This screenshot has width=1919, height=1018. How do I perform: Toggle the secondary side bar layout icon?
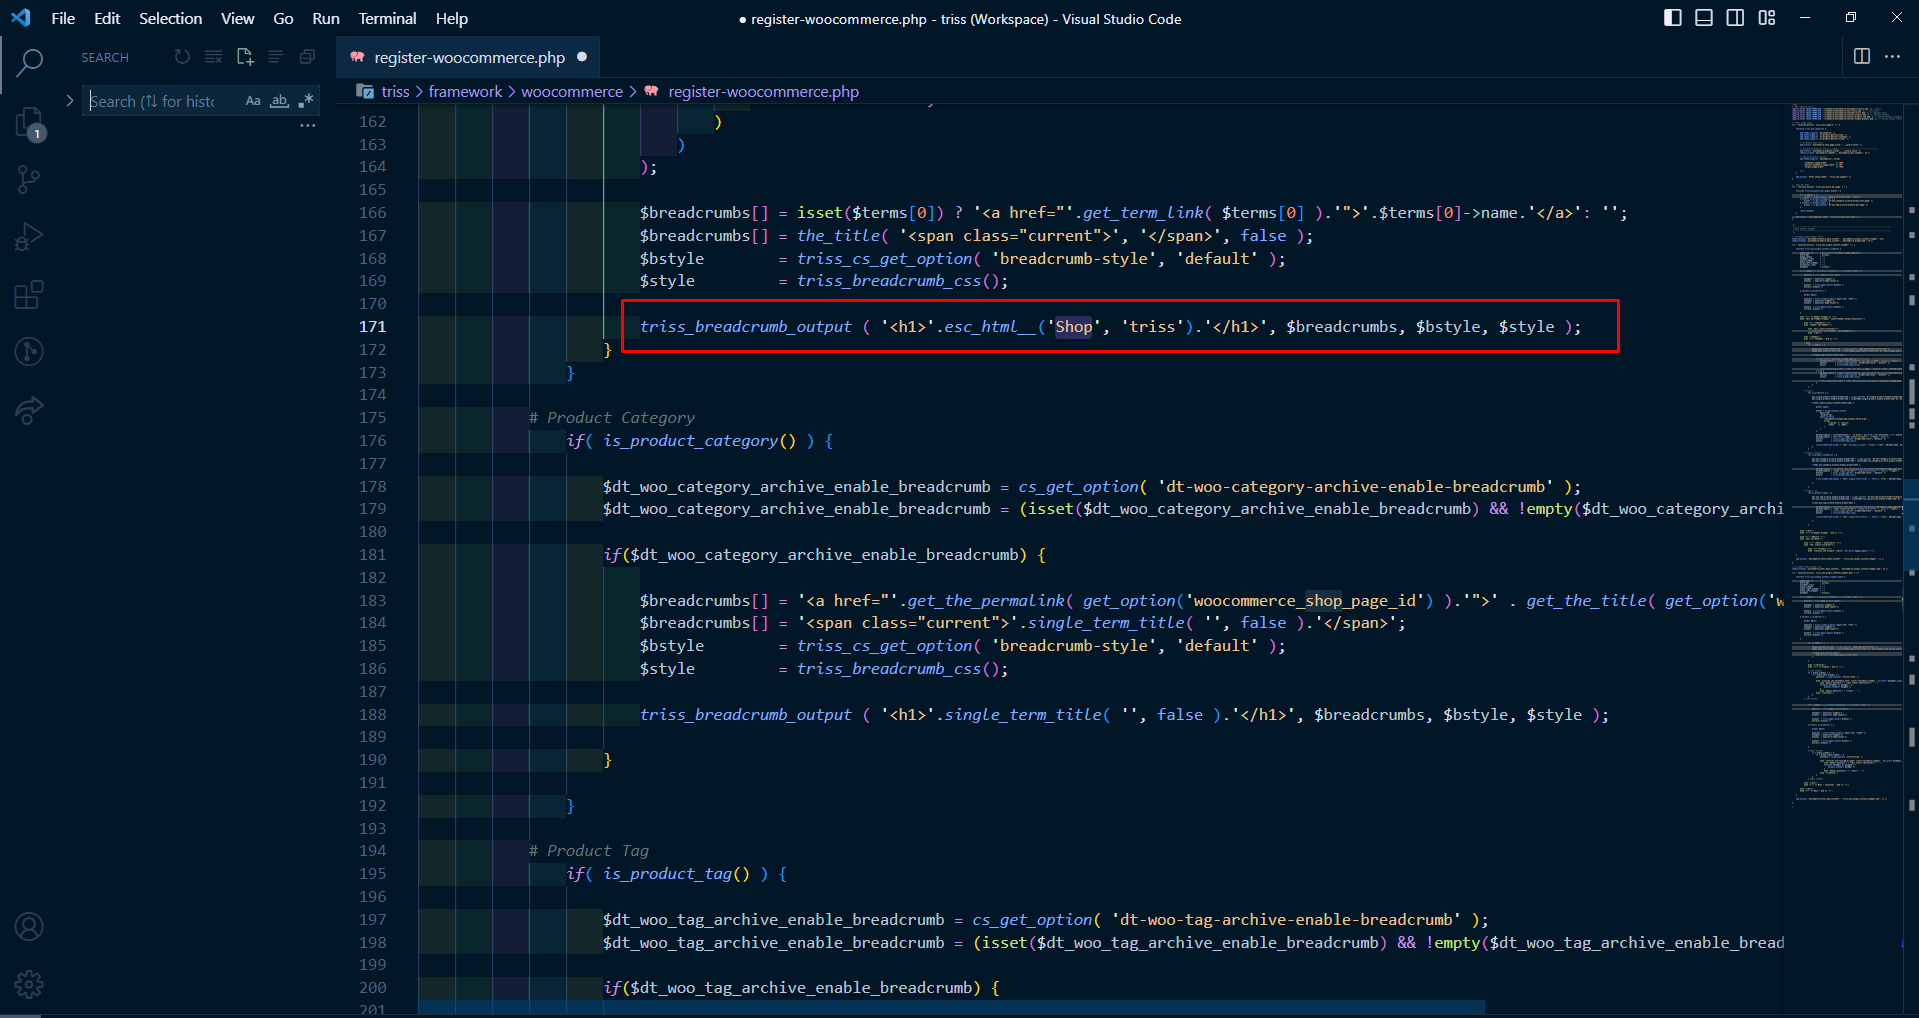(1735, 18)
